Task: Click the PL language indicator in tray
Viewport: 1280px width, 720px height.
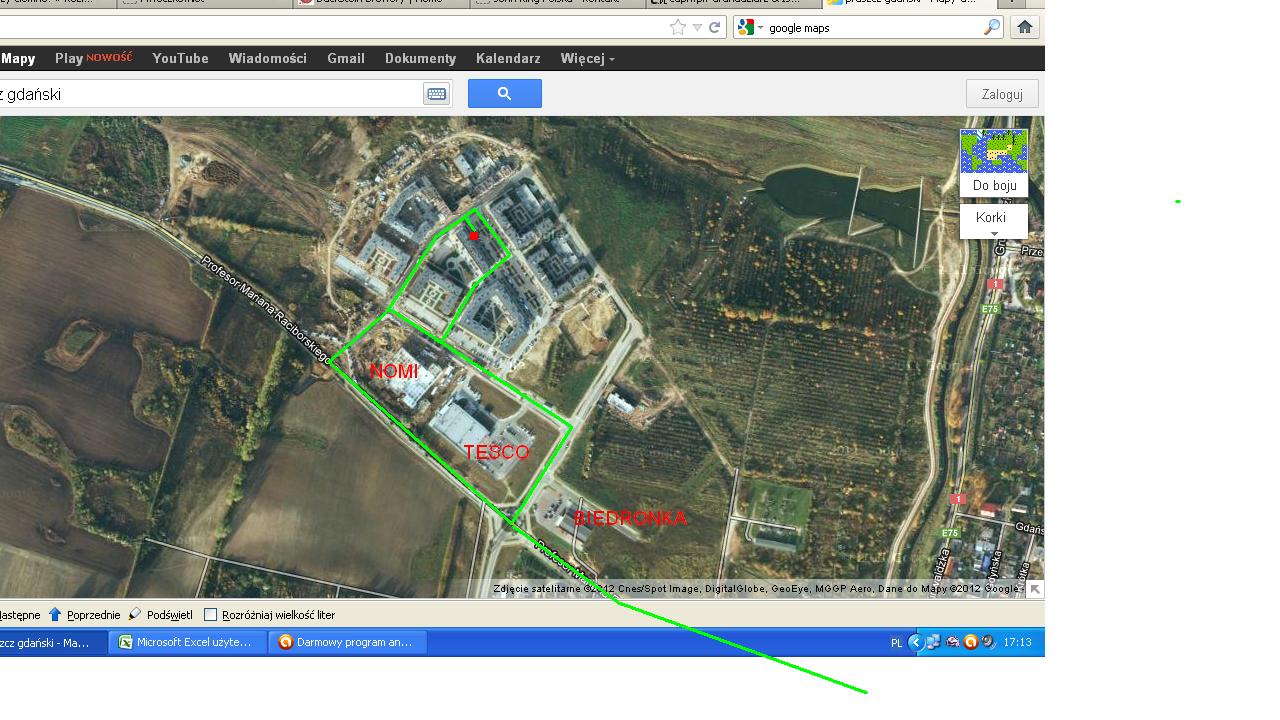Action: 896,643
